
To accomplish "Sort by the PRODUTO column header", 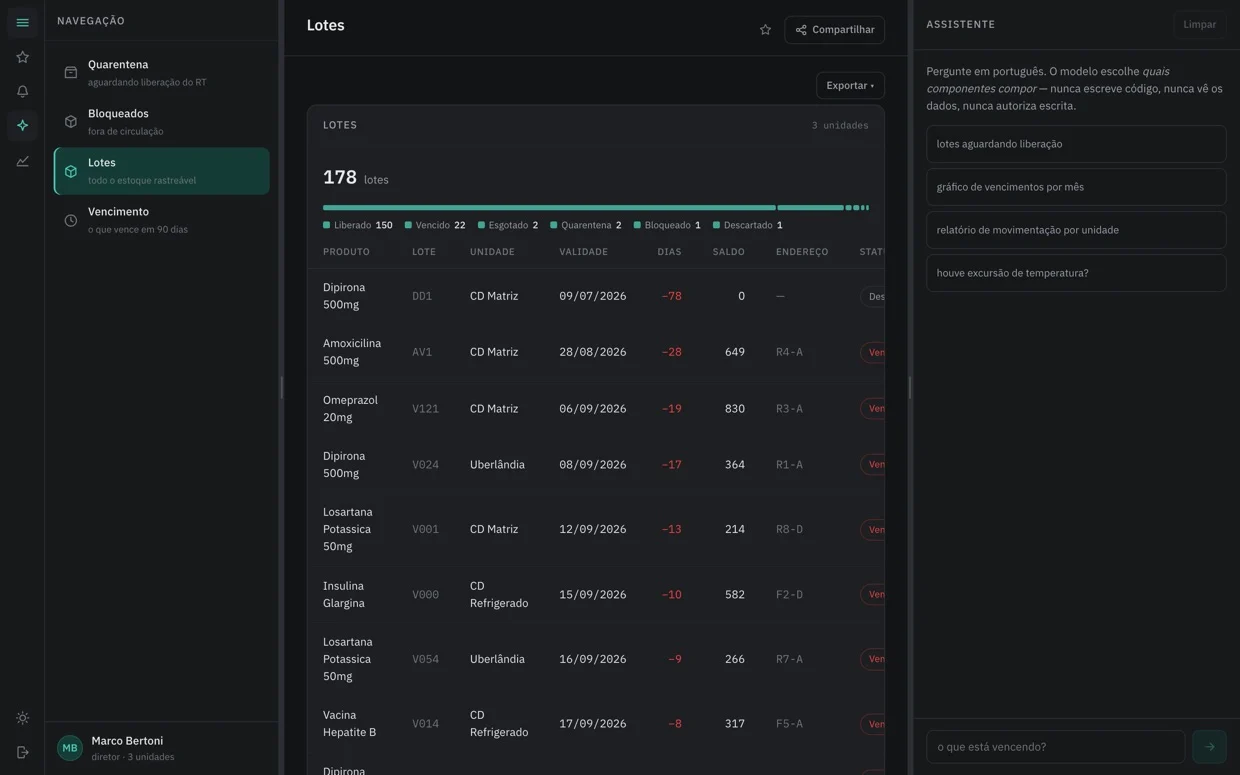I will click(346, 252).
